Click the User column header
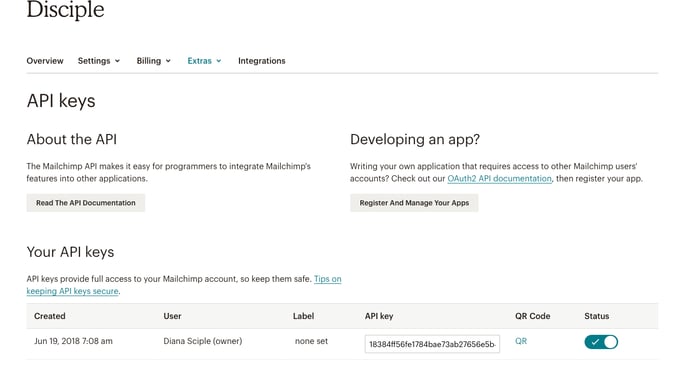Image resolution: width=688 pixels, height=371 pixels. (x=172, y=316)
